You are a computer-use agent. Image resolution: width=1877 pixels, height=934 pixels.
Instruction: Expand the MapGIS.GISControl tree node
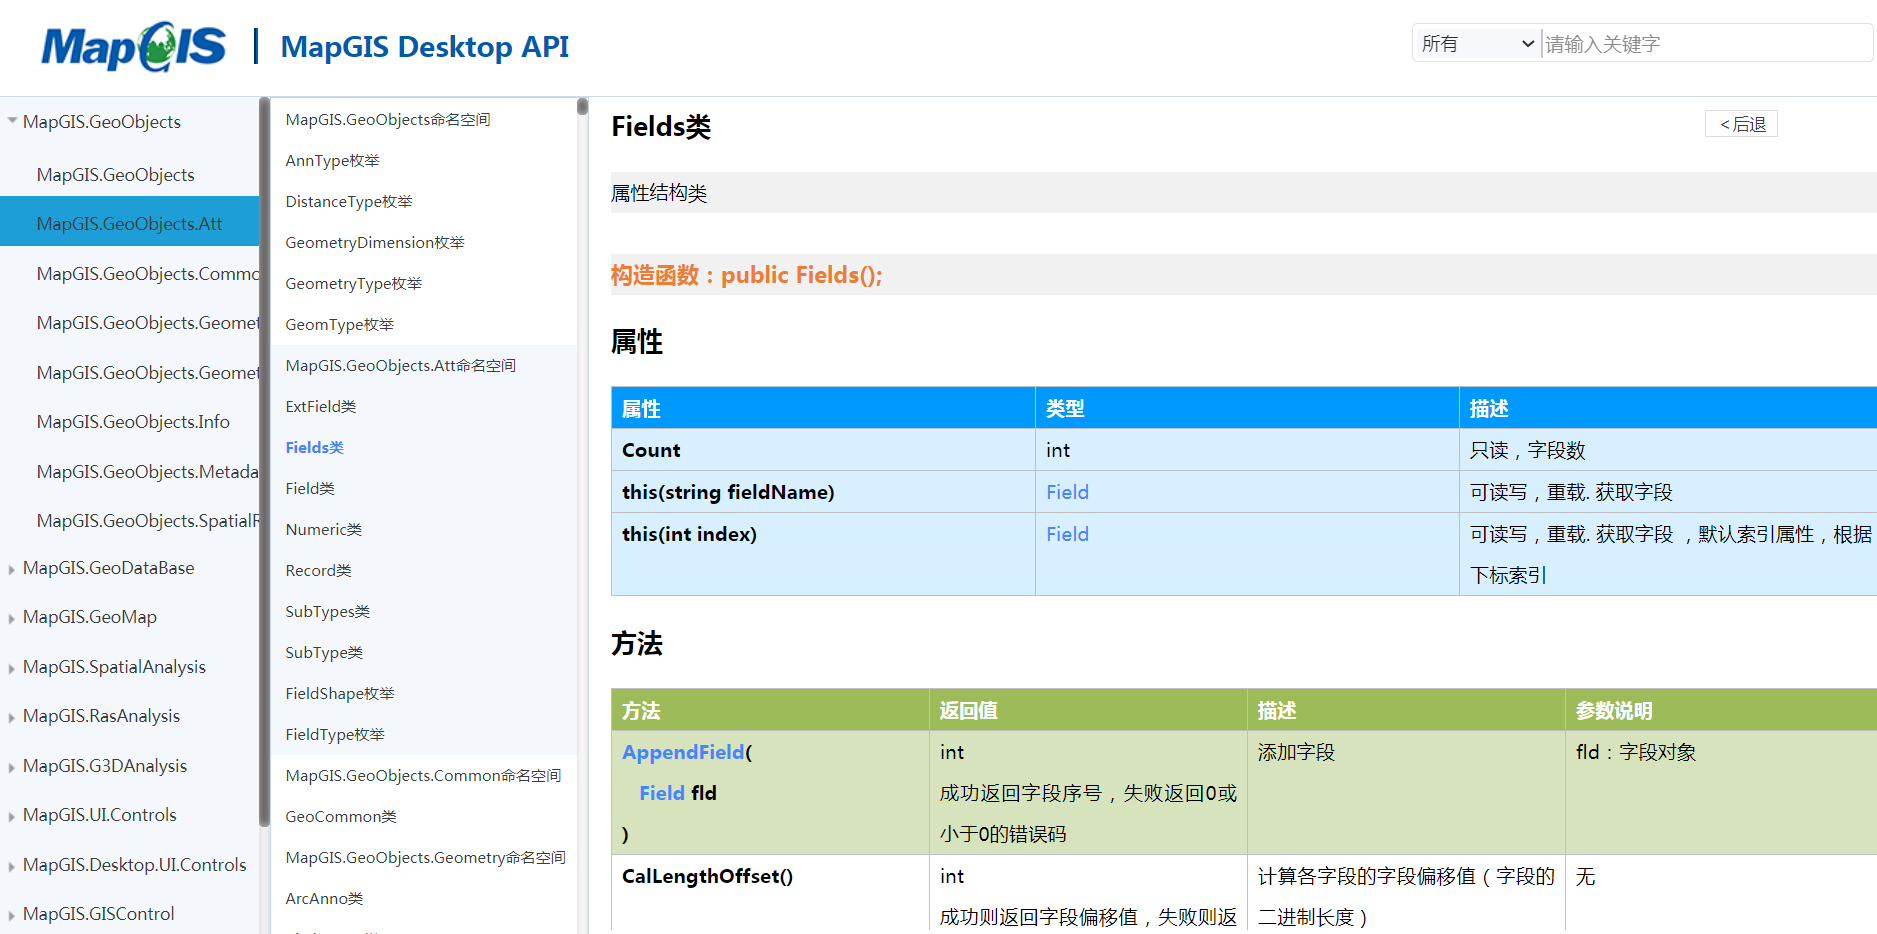click(x=12, y=915)
